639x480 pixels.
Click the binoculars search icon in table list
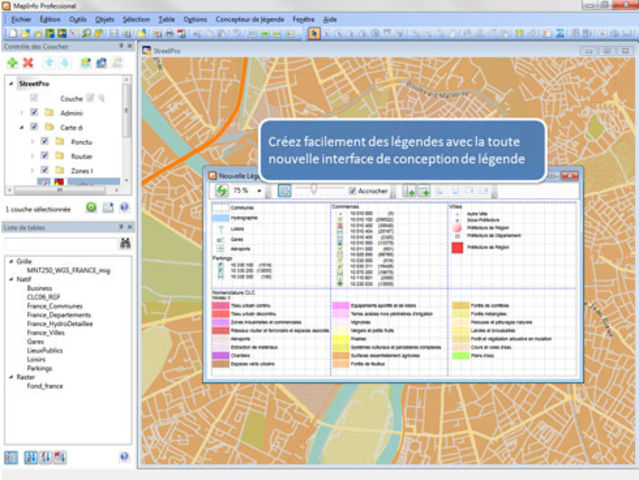(125, 243)
